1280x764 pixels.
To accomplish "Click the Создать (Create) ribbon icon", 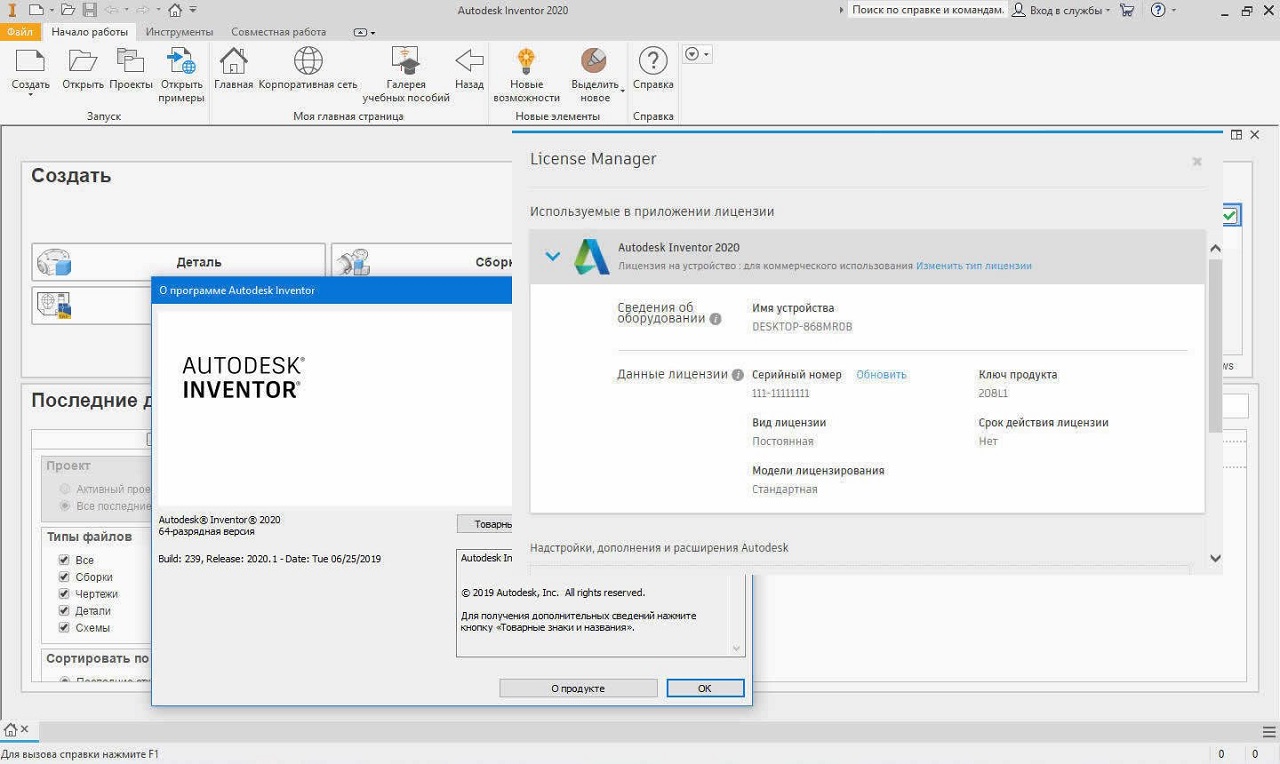I will click(x=30, y=62).
